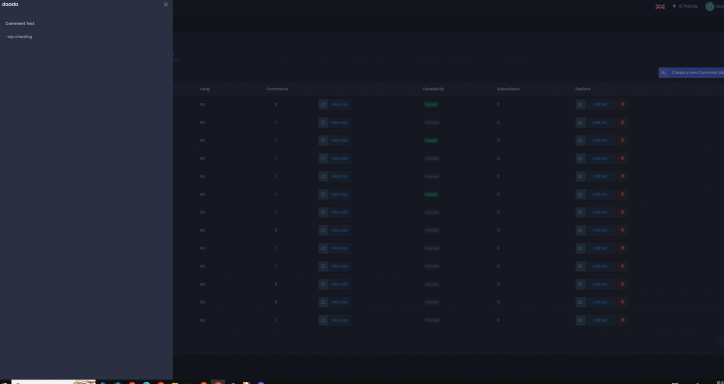Click the trash icon in the last row
This screenshot has height=384, width=724.
(622, 320)
